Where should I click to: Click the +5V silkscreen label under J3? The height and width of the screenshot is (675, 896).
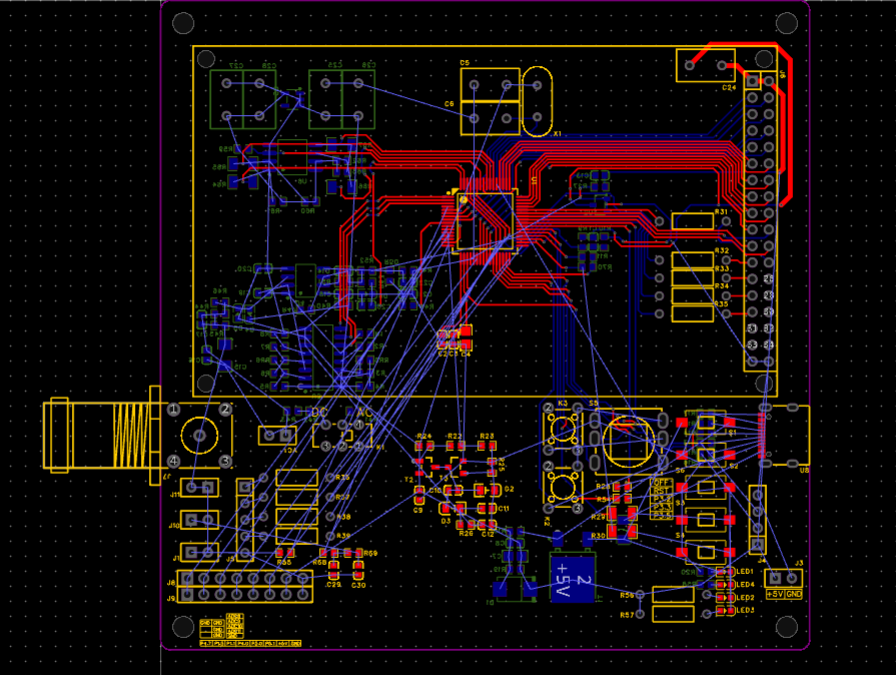775,594
